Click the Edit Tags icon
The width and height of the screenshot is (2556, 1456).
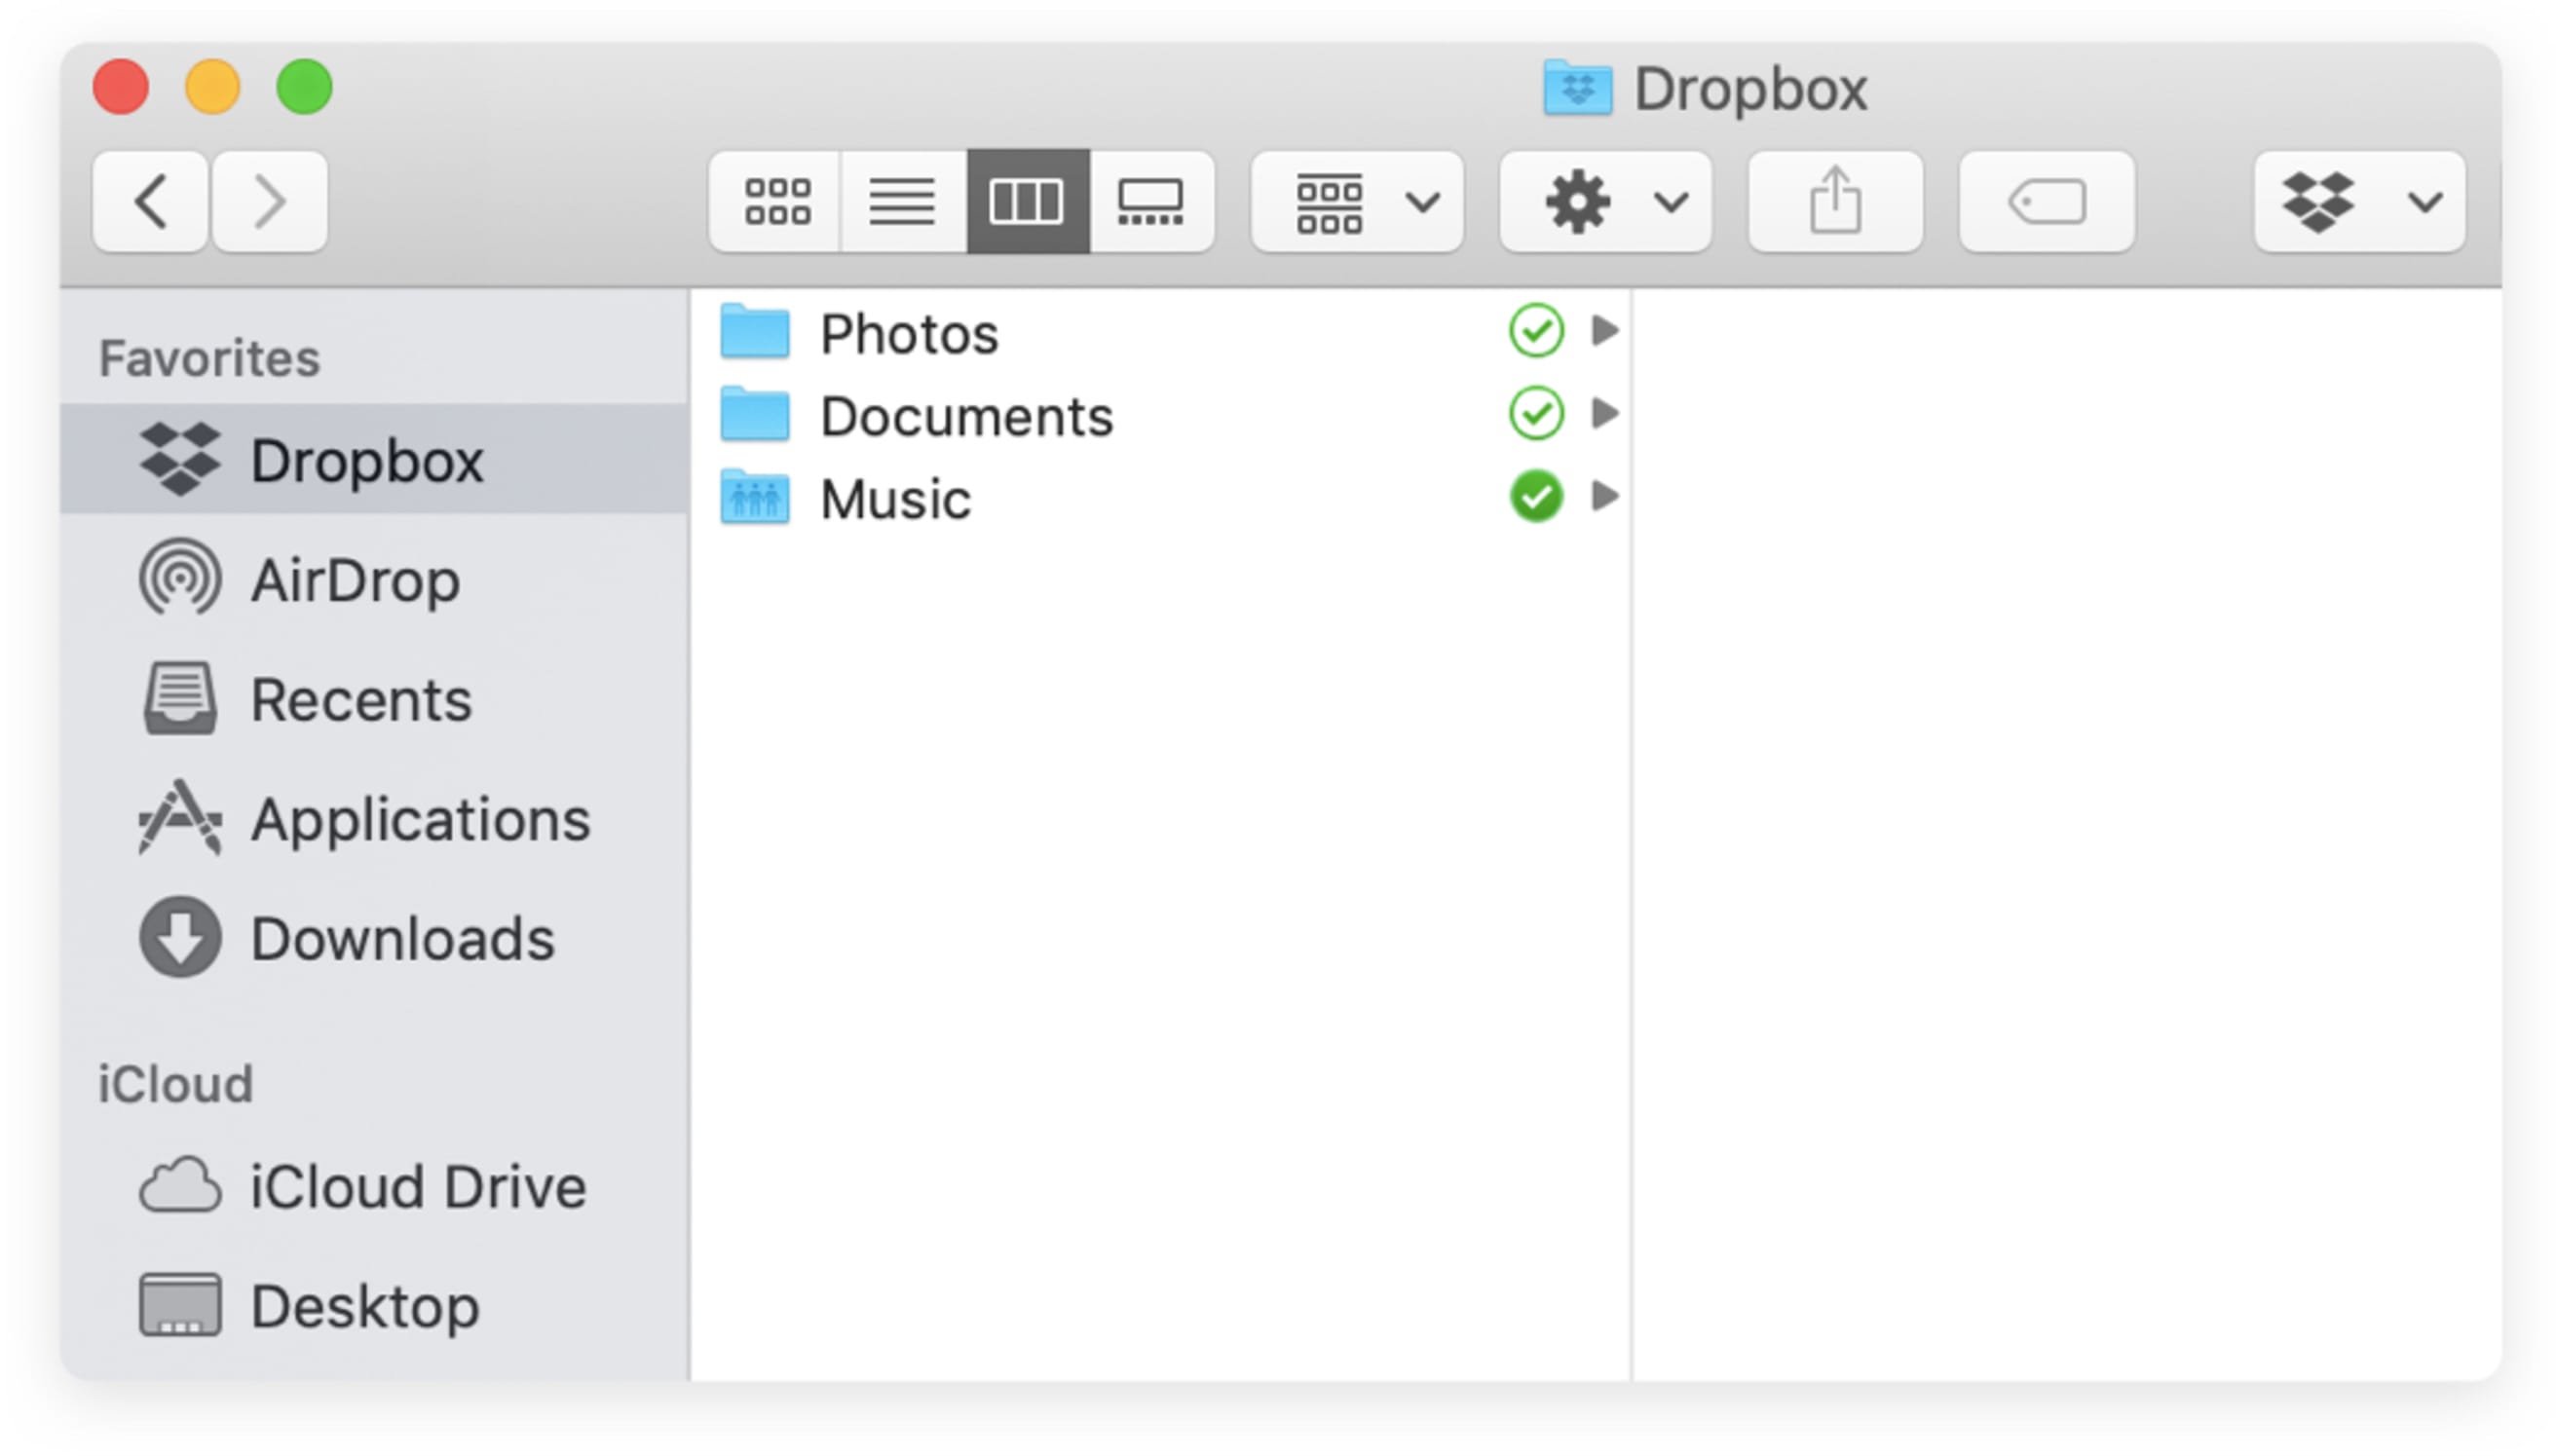point(2046,201)
